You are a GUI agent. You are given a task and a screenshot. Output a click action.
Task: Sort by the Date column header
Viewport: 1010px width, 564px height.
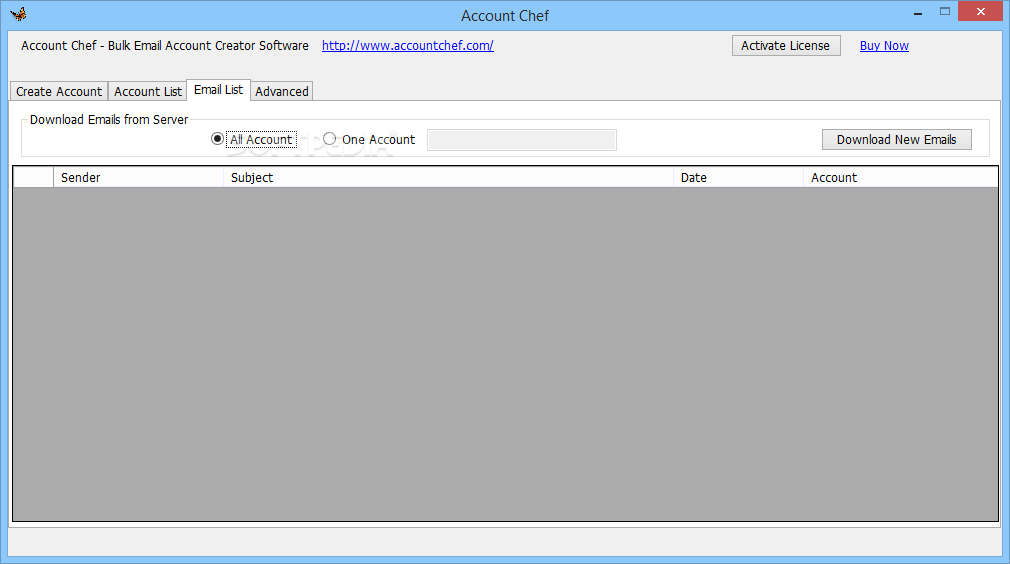pos(738,178)
